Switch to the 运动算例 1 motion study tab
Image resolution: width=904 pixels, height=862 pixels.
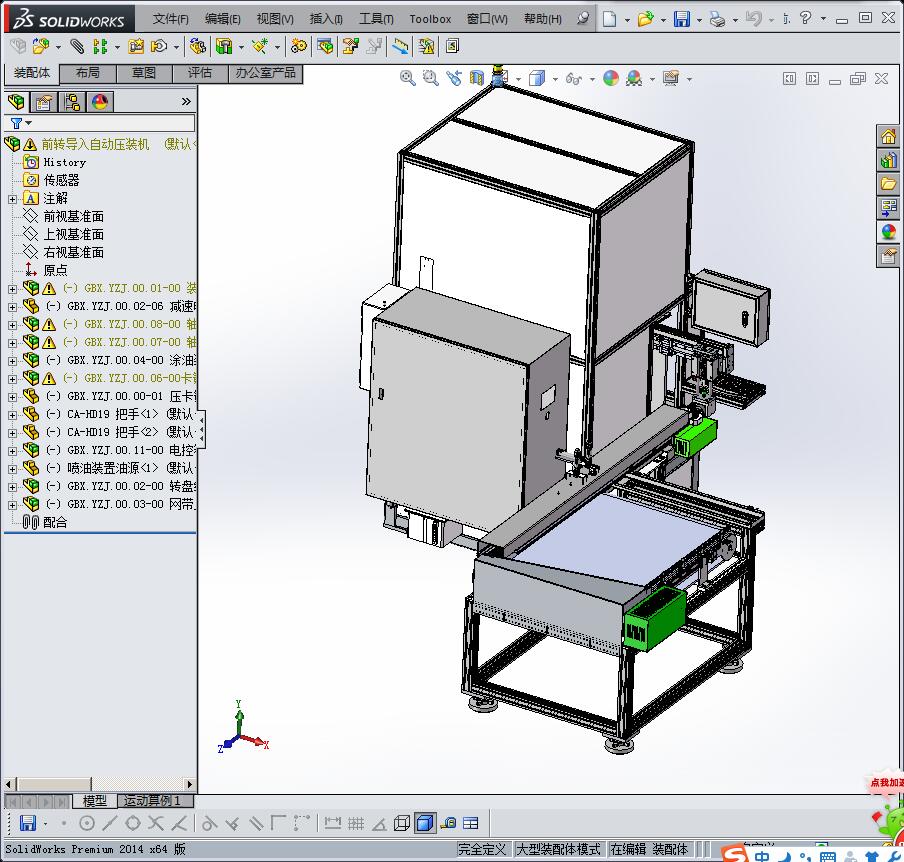pos(152,801)
